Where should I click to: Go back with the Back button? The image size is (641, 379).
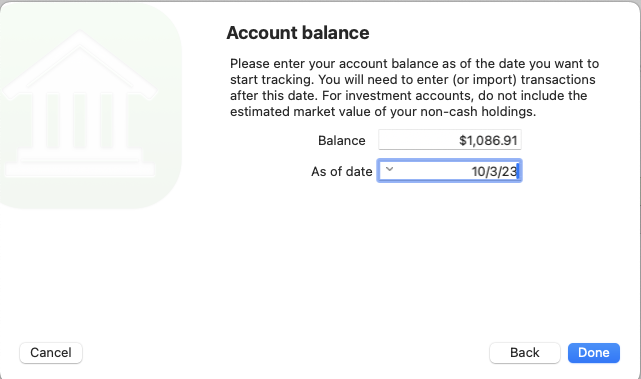click(524, 352)
